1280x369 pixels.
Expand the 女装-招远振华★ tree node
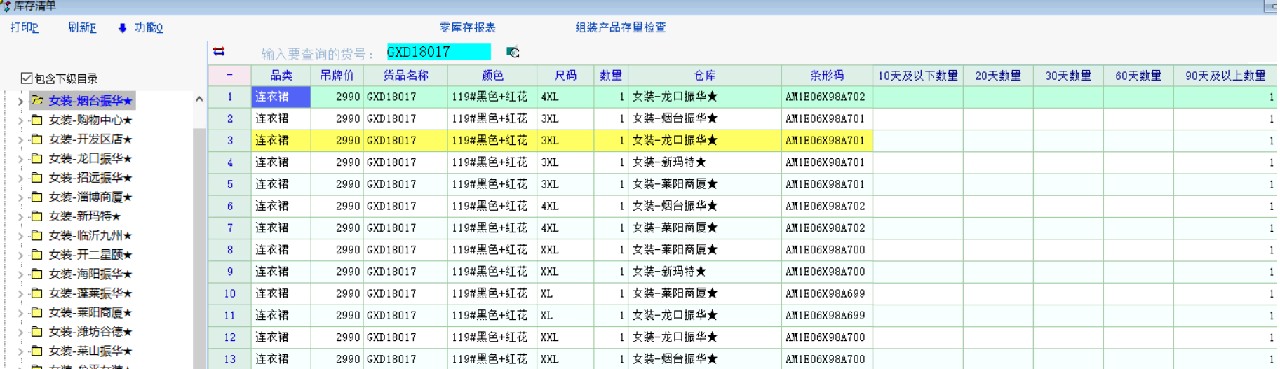point(20,178)
